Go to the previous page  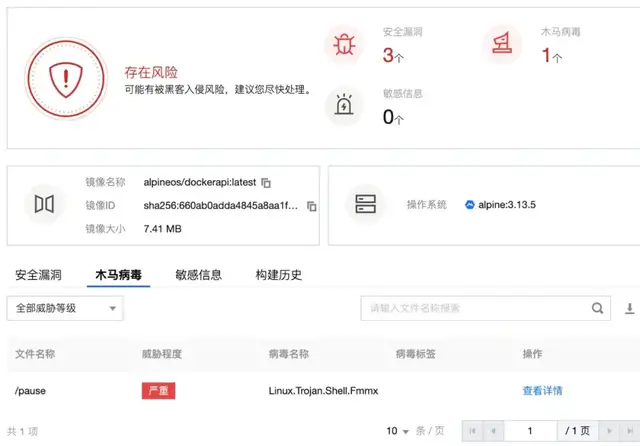point(493,431)
